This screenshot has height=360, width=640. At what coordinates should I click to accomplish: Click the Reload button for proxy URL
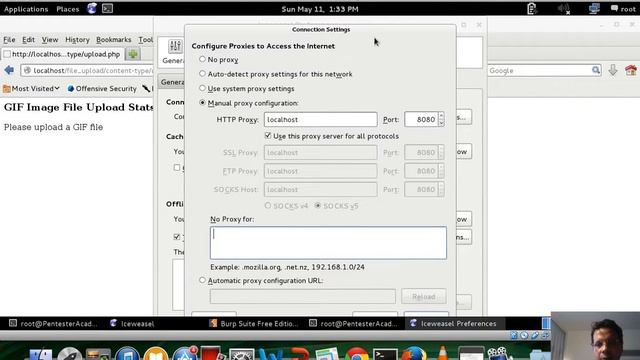[424, 297]
